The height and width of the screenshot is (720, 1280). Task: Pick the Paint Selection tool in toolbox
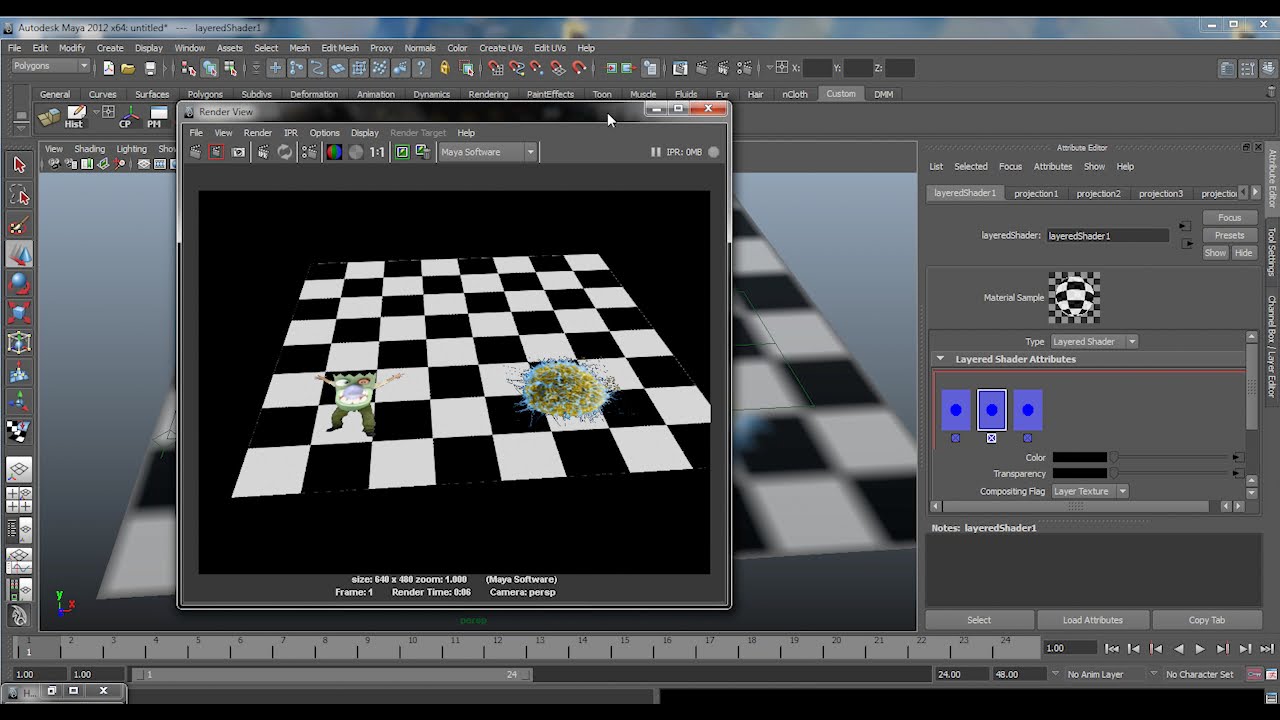click(19, 225)
